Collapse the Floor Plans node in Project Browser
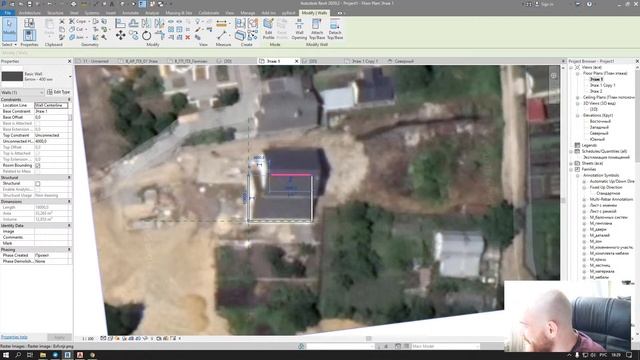The image size is (640, 360). pos(578,73)
